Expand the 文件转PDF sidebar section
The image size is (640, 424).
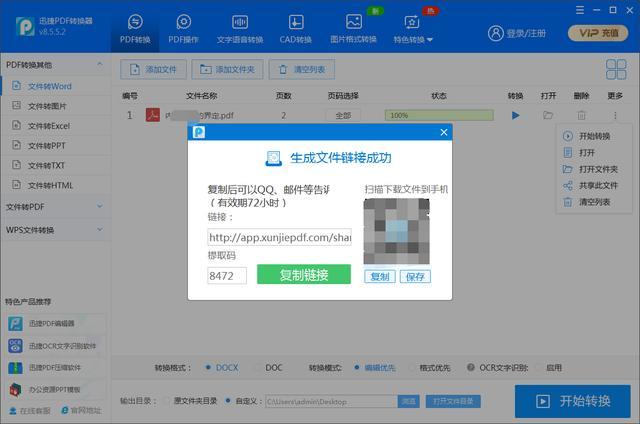pyautogui.click(x=54, y=207)
